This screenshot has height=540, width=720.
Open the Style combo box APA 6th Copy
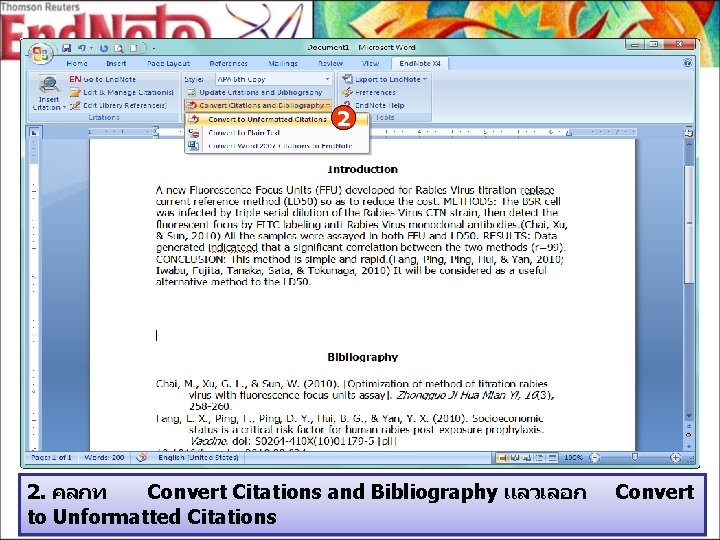273,79
